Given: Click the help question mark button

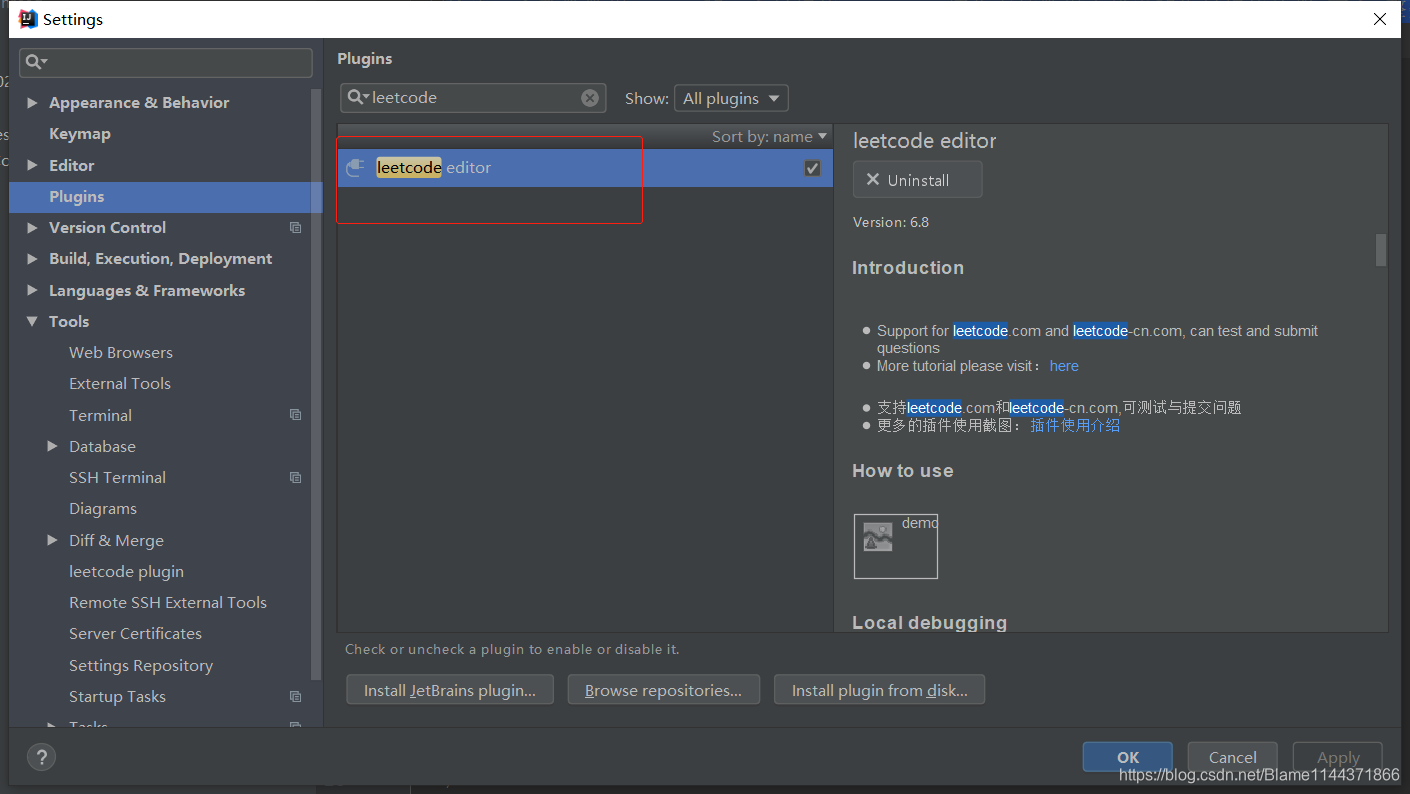Looking at the screenshot, I should [41, 757].
